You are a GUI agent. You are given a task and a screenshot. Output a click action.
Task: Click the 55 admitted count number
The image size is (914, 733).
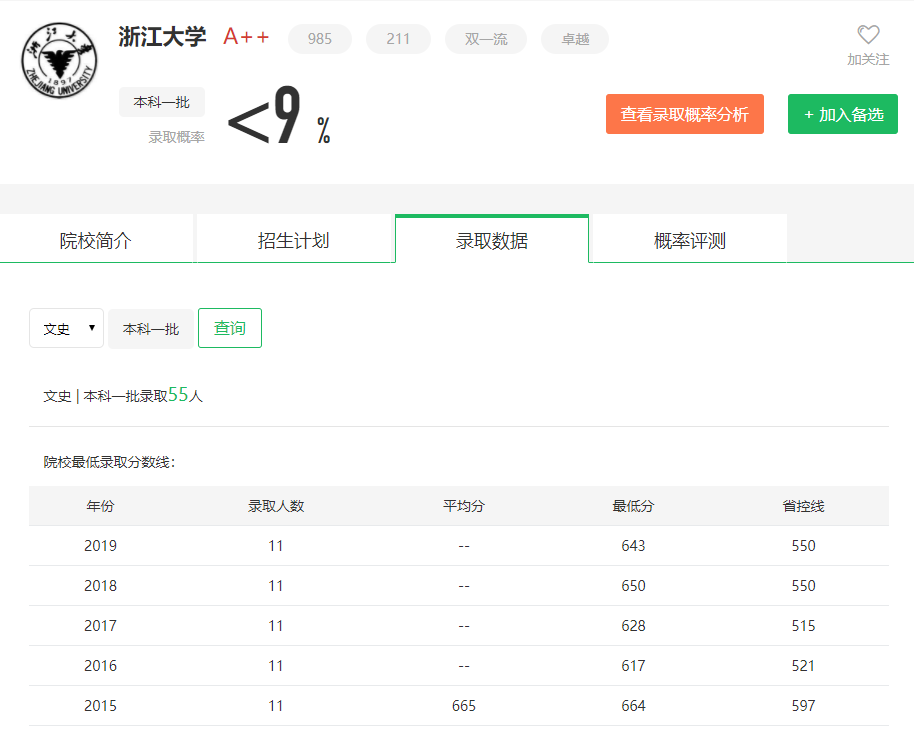(178, 395)
